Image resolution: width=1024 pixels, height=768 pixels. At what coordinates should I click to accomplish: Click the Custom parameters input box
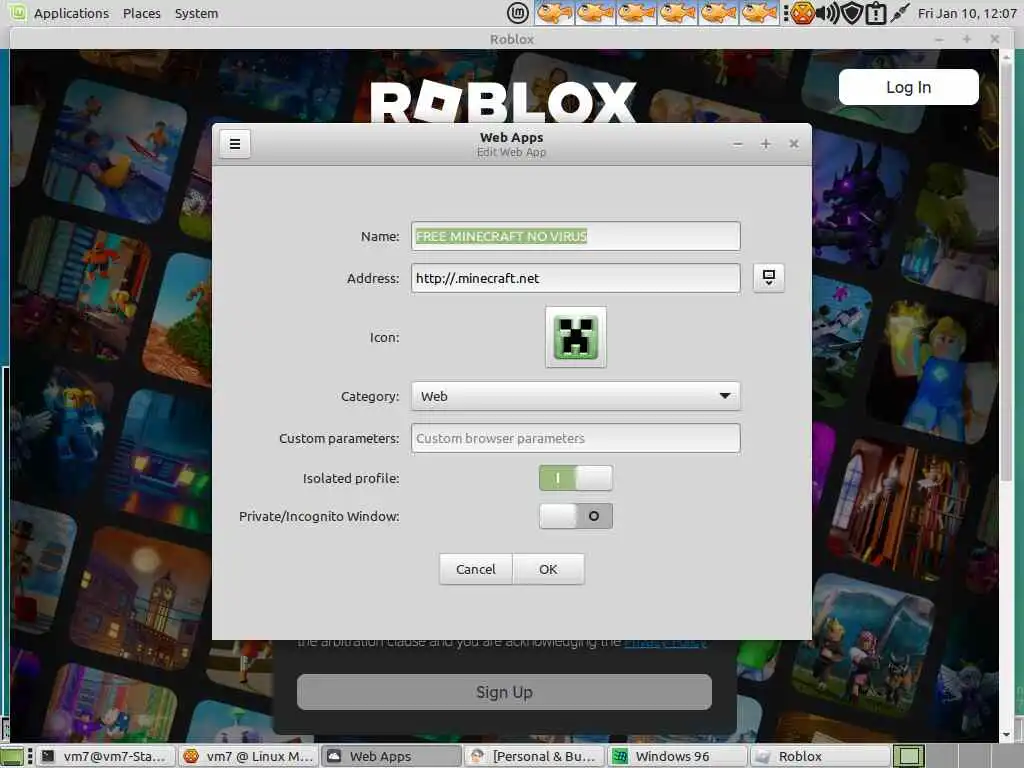coord(575,438)
